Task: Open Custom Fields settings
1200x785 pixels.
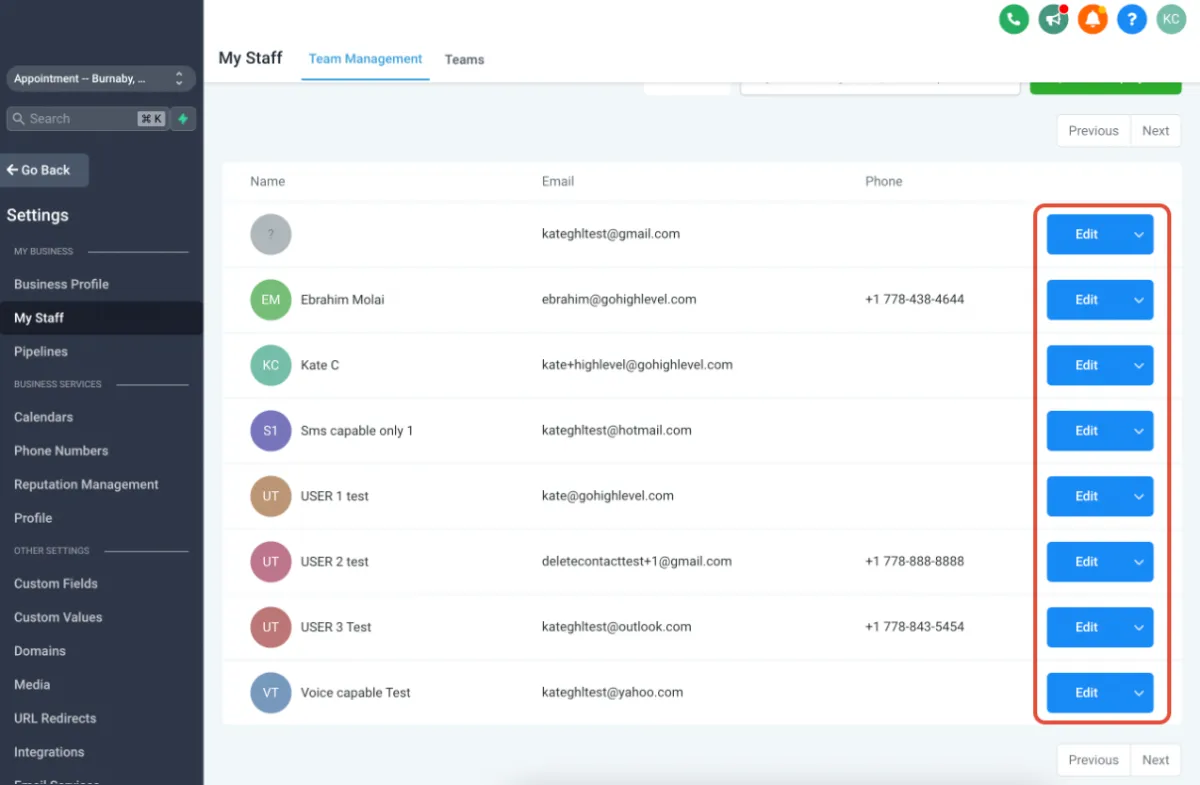Action: pyautogui.click(x=56, y=584)
